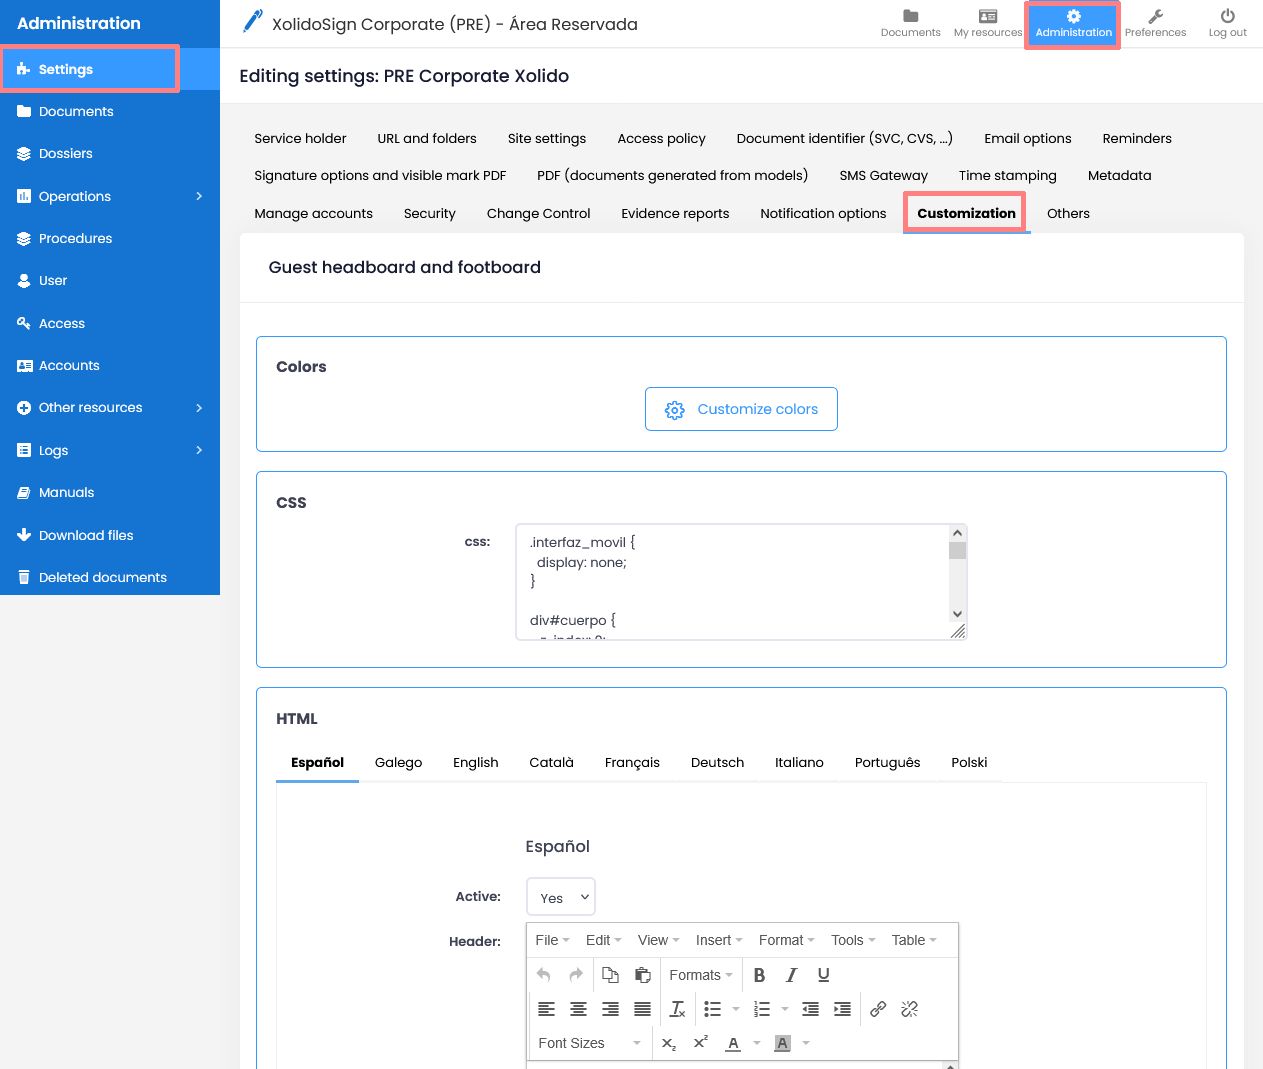
Task: Insert a link using the link icon
Action: pyautogui.click(x=878, y=1009)
